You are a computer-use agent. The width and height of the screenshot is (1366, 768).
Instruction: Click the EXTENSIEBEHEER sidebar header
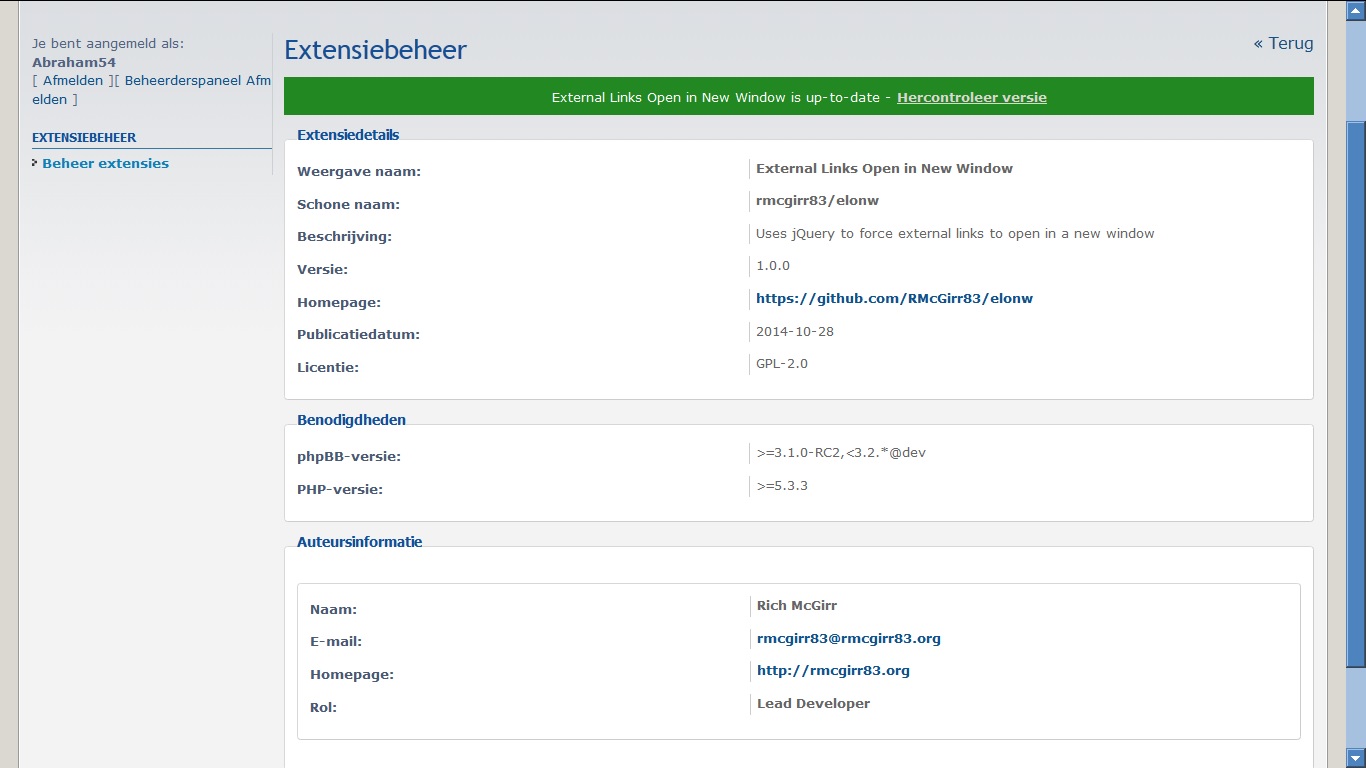[84, 138]
